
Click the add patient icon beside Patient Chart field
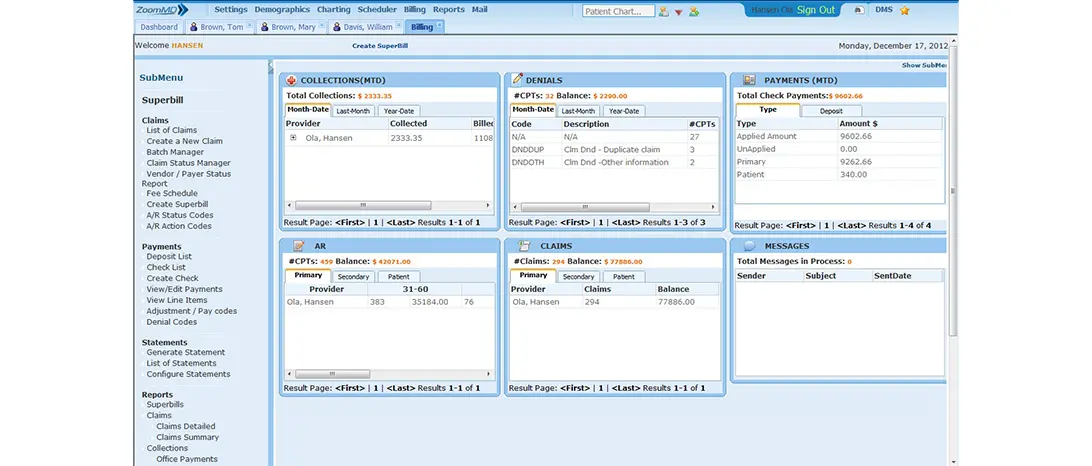click(663, 11)
